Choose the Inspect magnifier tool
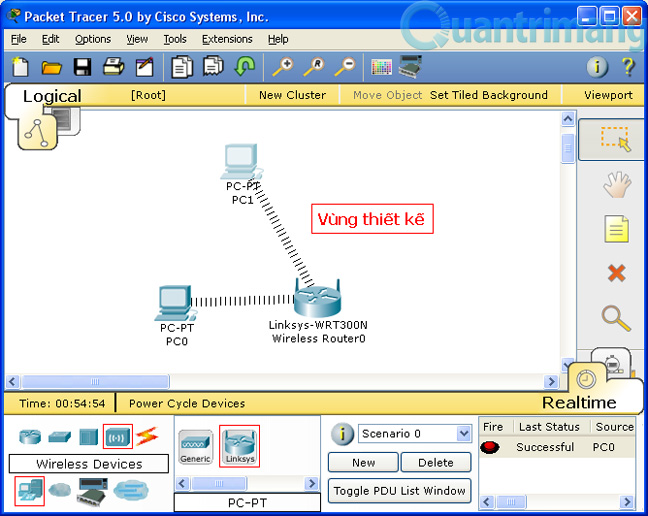This screenshot has height=516, width=648. point(615,319)
